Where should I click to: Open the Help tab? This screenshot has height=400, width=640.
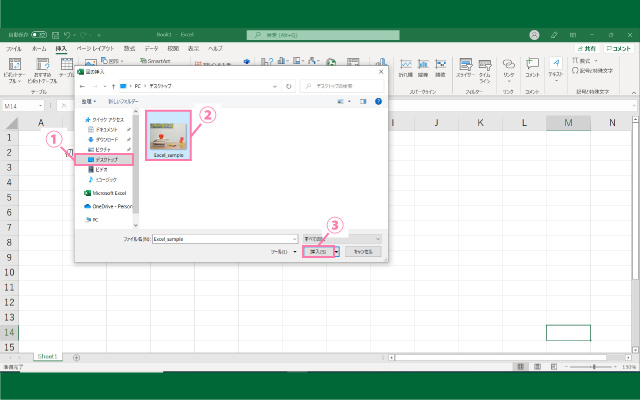pyautogui.click(x=215, y=49)
